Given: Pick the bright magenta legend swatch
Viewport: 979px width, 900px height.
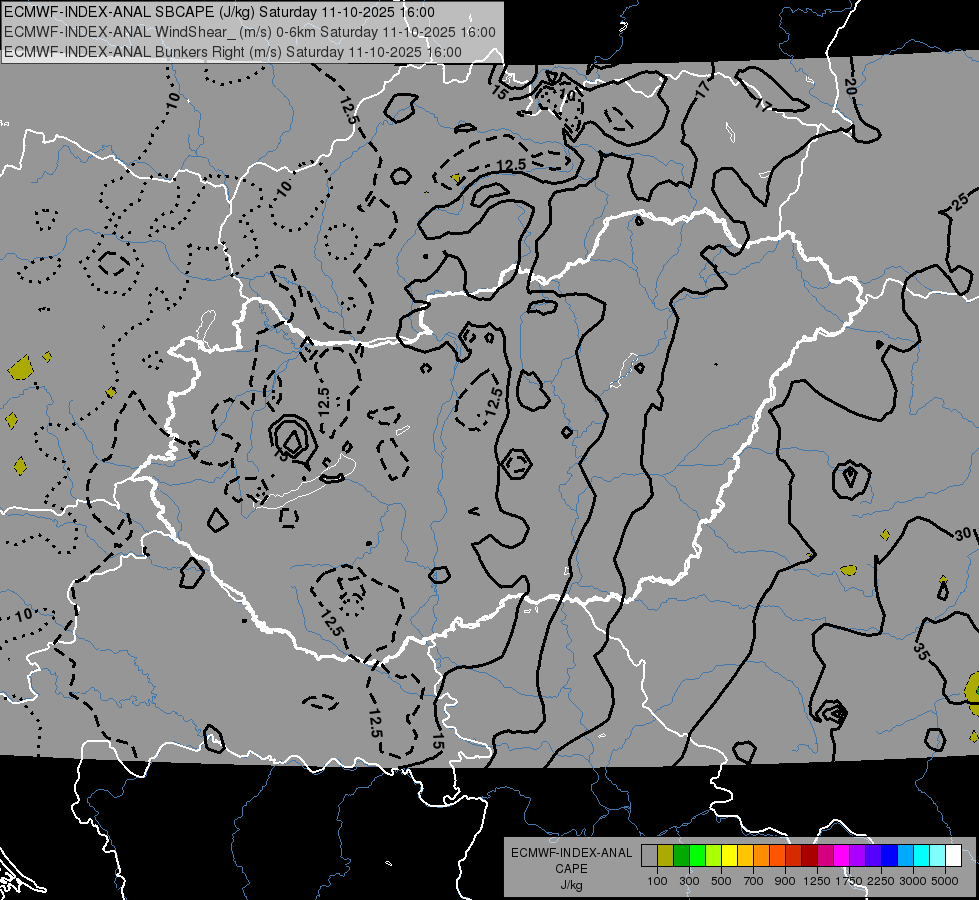Looking at the screenshot, I should 842,855.
